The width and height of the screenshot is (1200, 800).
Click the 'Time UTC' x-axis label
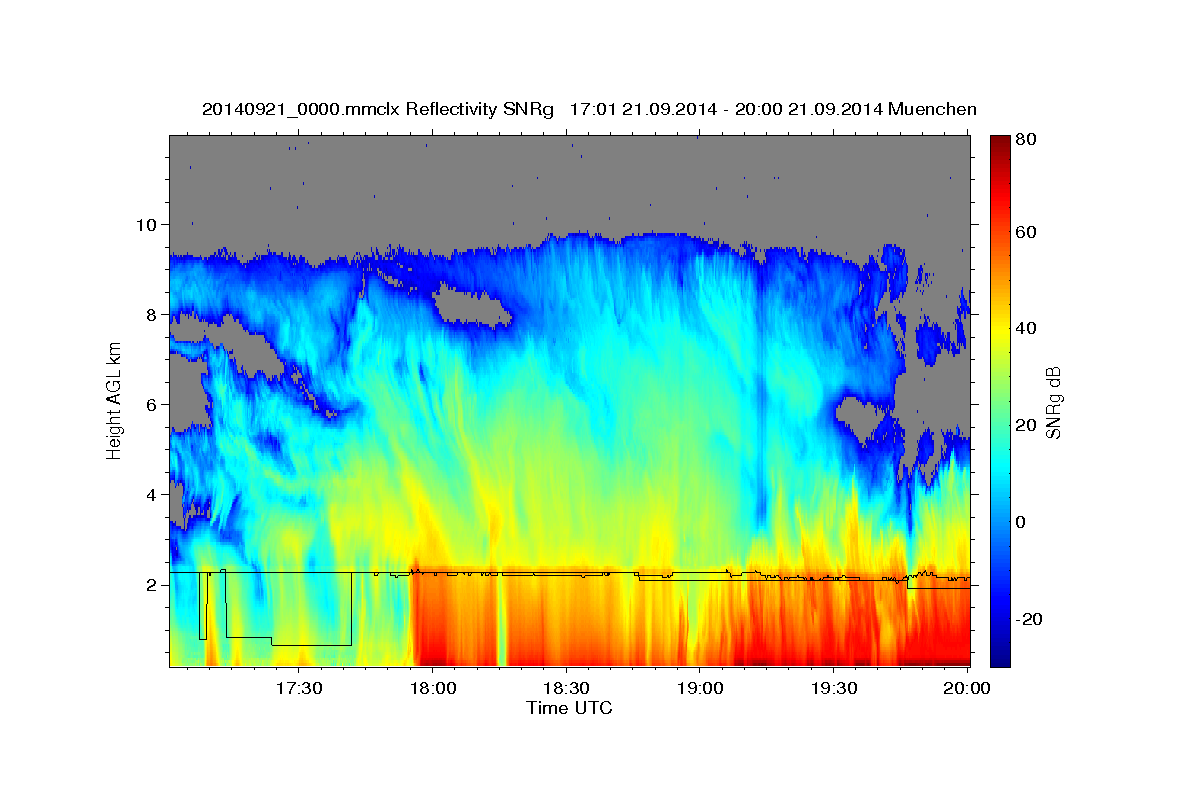point(569,708)
